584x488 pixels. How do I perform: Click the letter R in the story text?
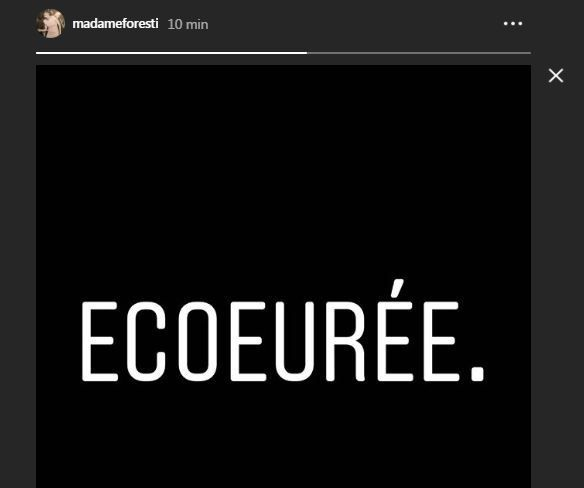pyautogui.click(x=345, y=341)
